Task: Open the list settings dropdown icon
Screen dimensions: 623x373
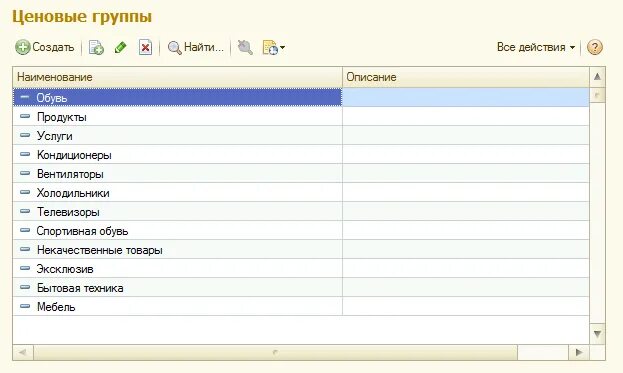Action: tap(273, 48)
